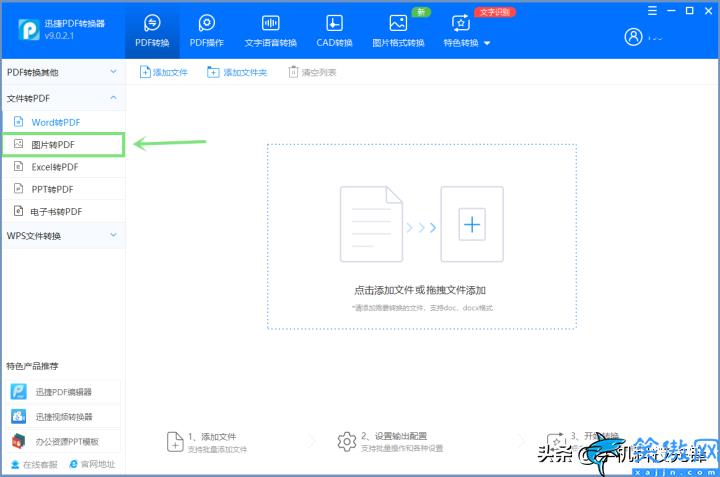Click the 图片转PDF image icon
This screenshot has height=477, width=720.
(x=18, y=144)
